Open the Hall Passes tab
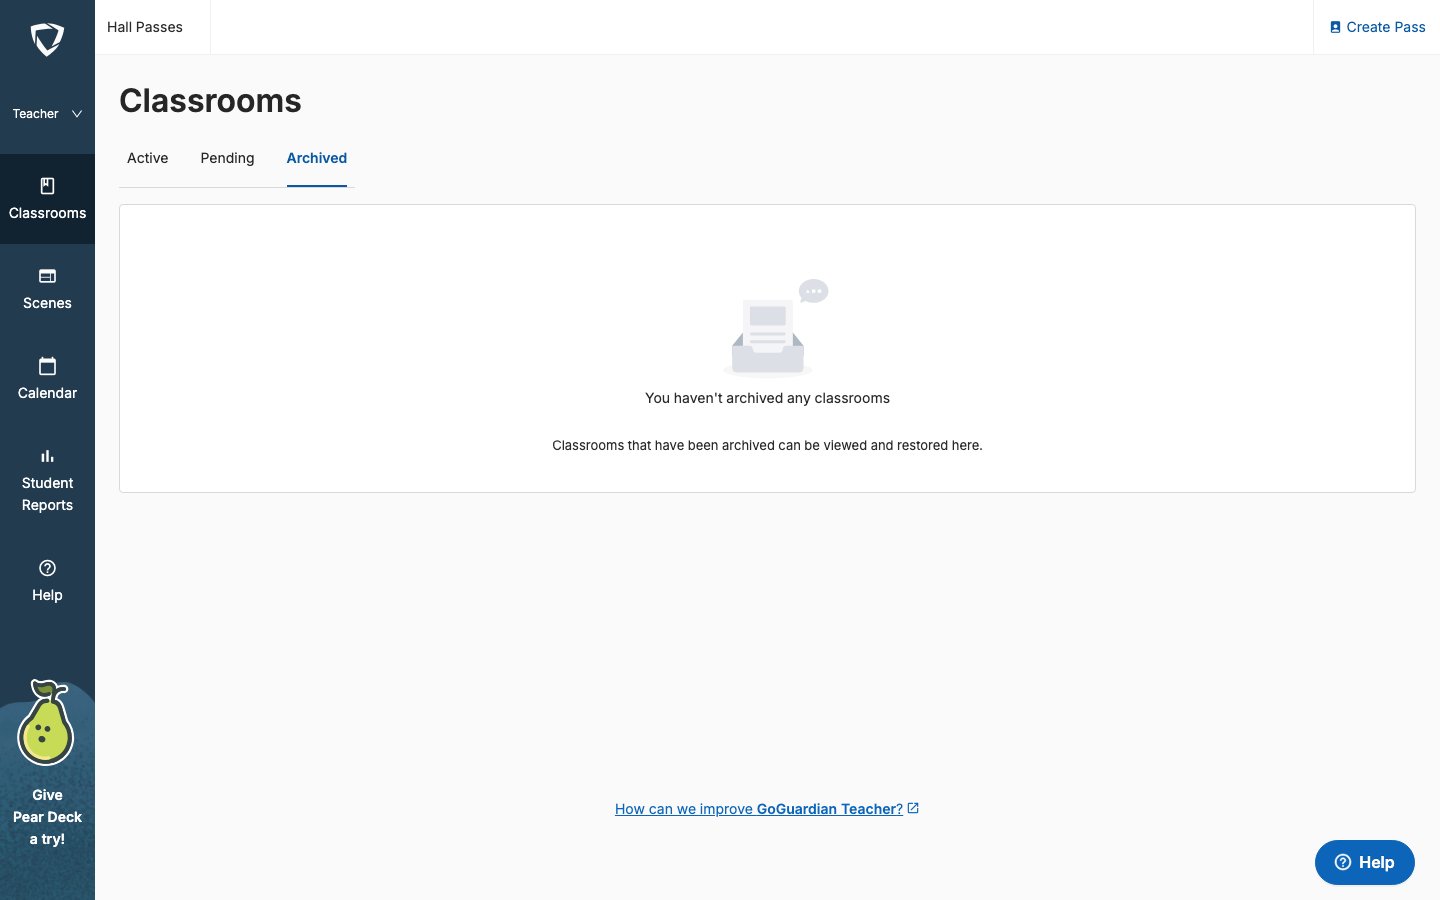Viewport: 1440px width, 900px height. point(145,27)
